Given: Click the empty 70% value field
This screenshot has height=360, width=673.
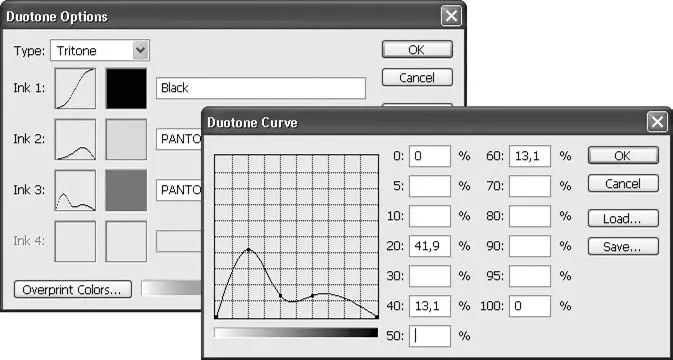Looking at the screenshot, I should click(530, 186).
